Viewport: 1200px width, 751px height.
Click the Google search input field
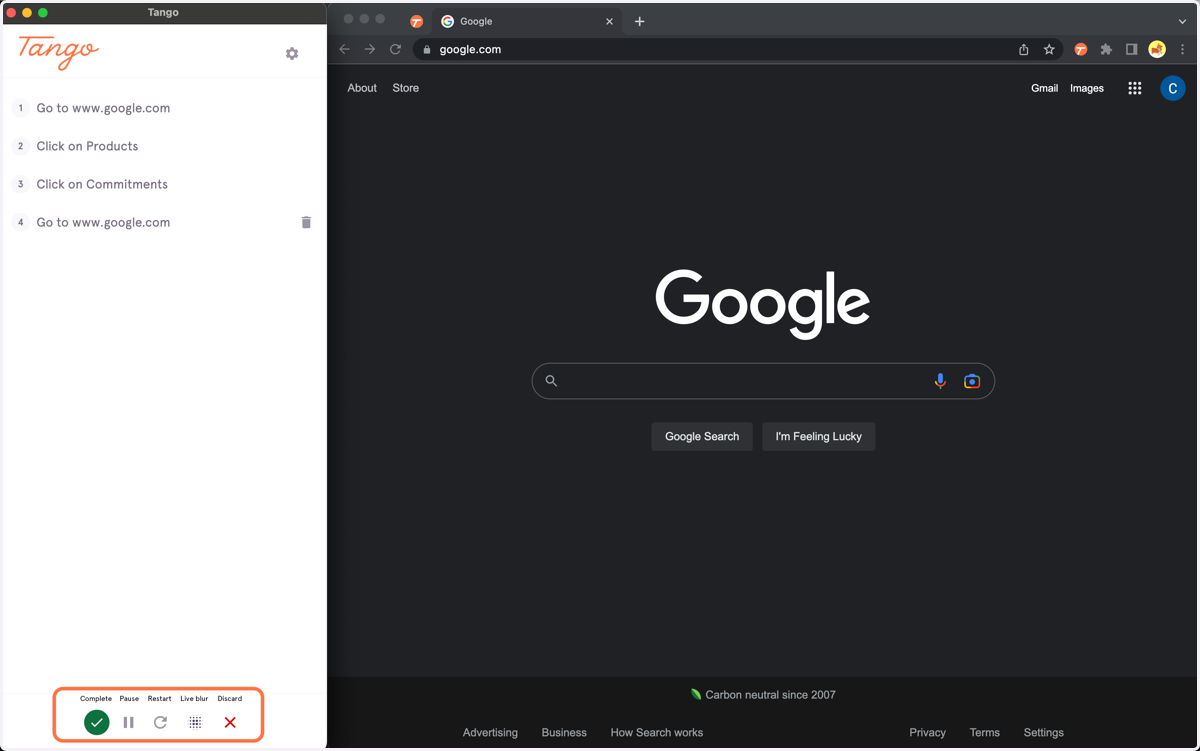pos(763,381)
